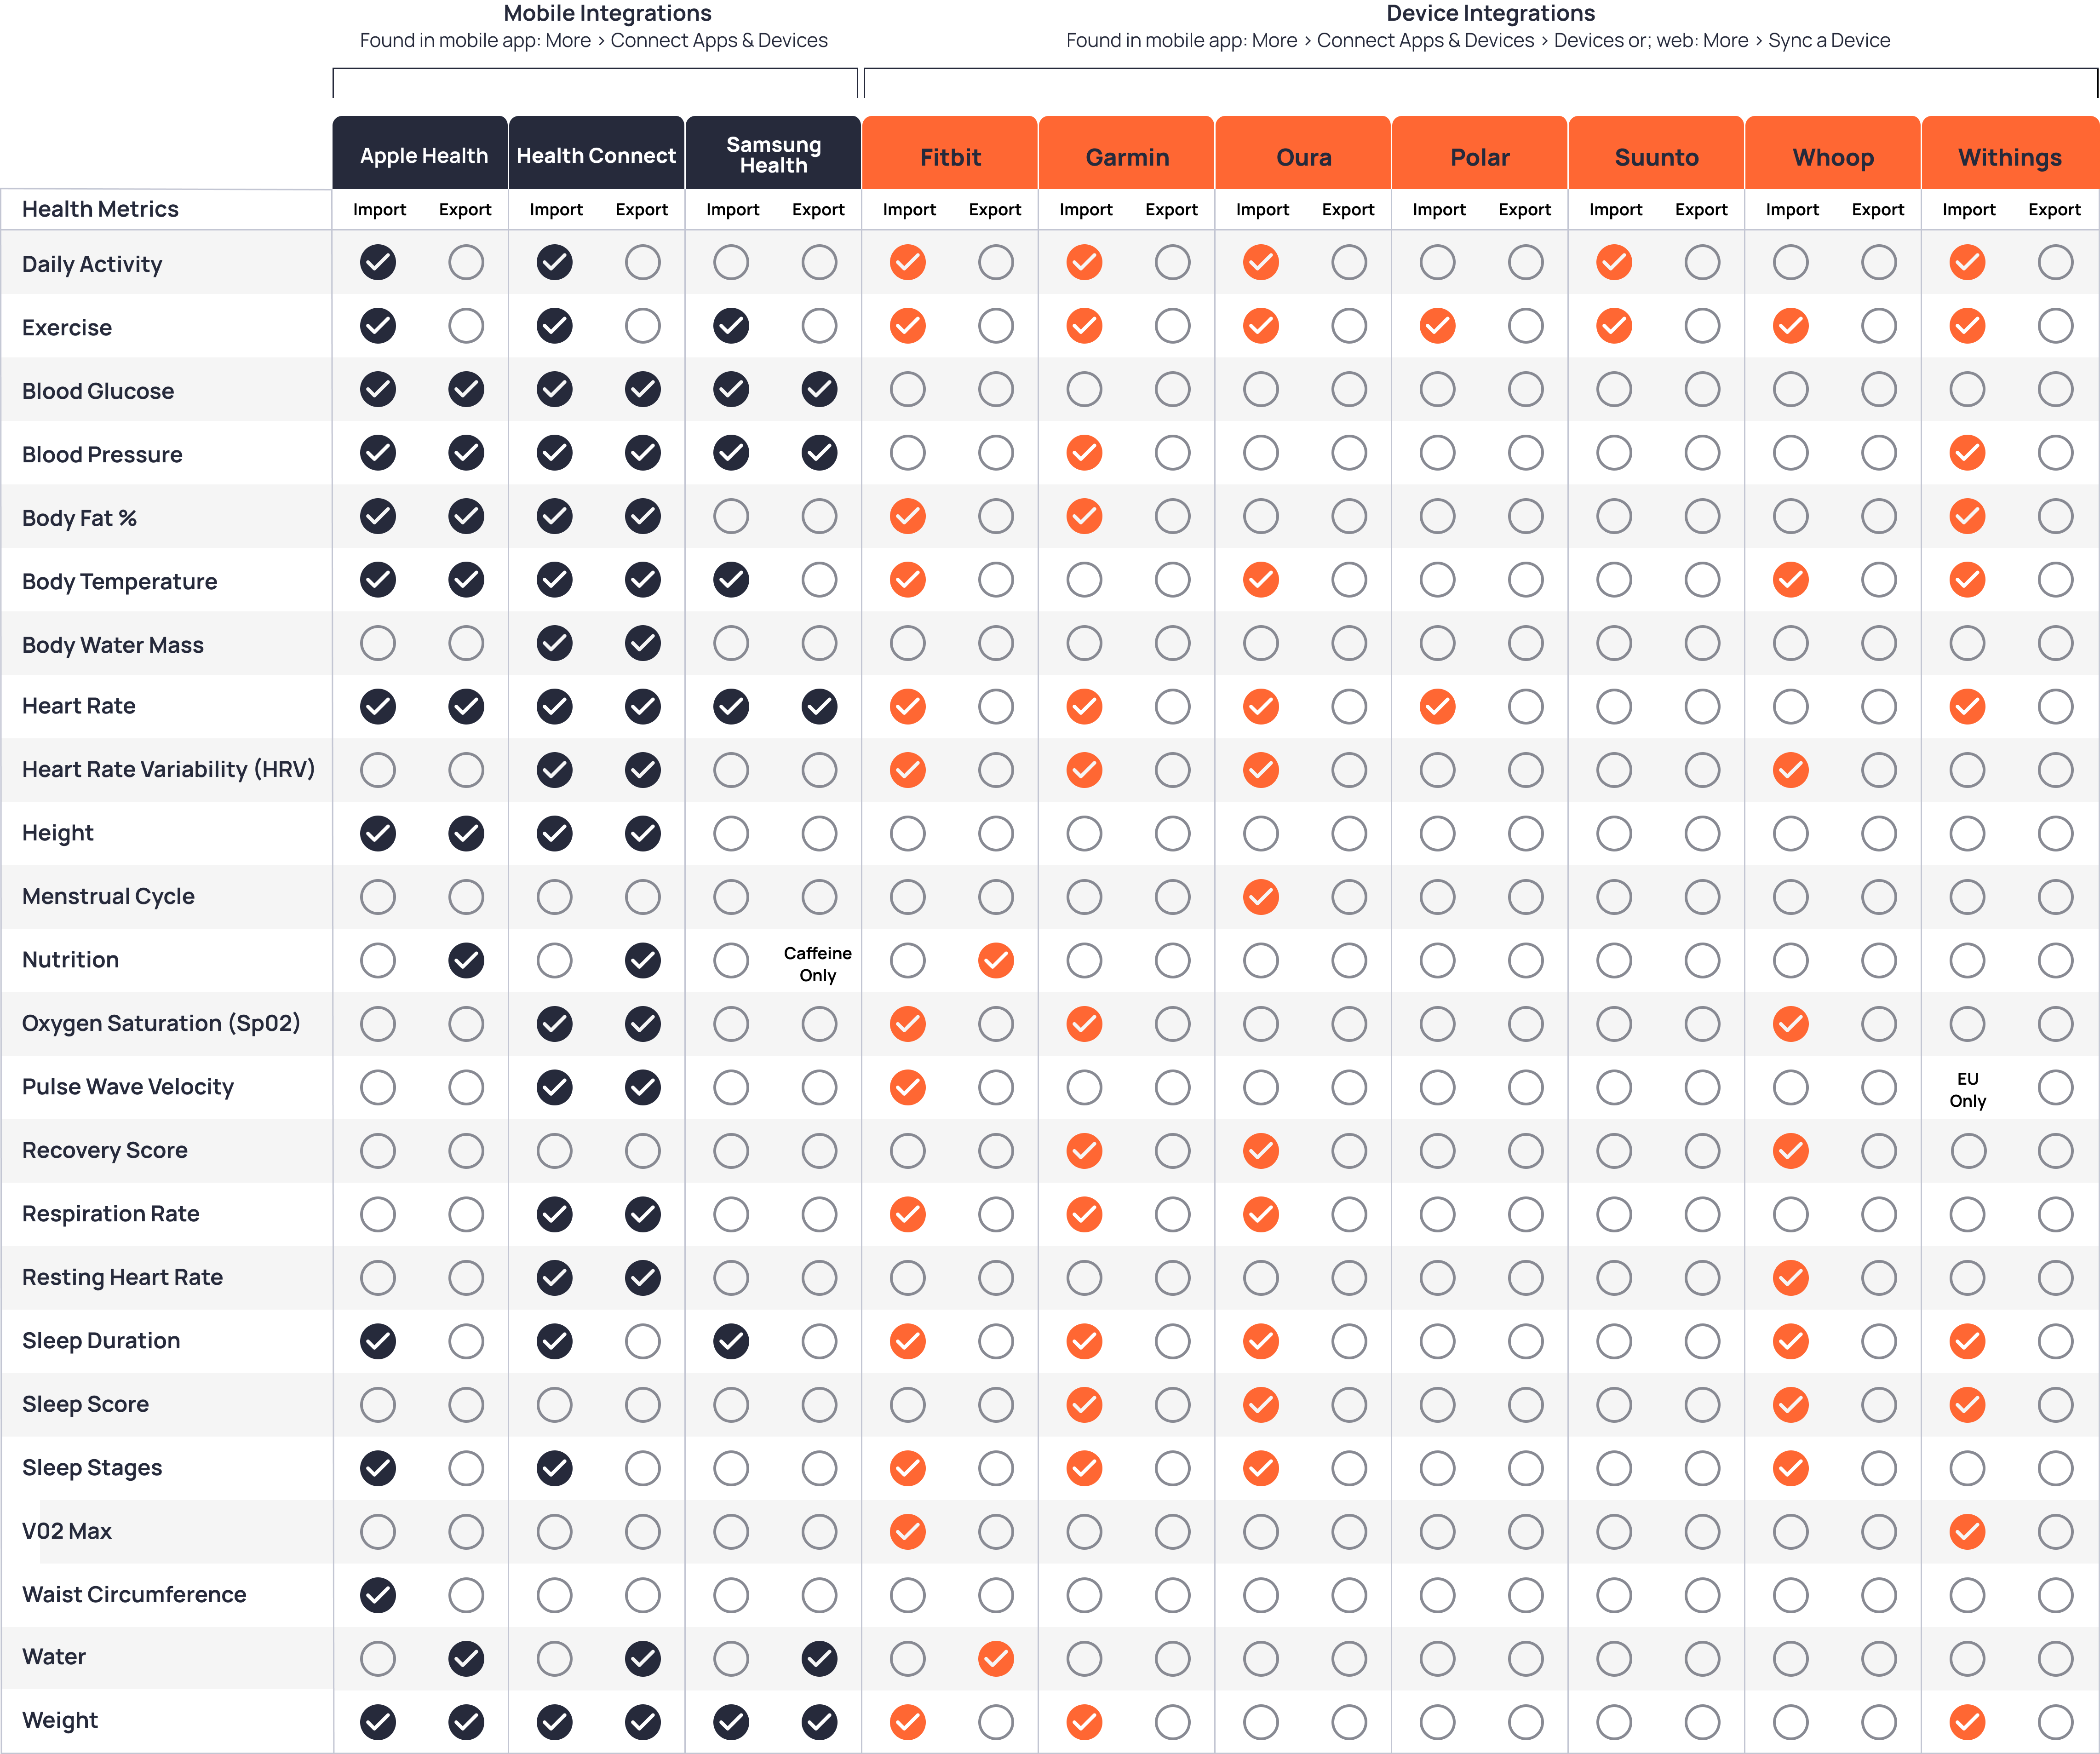The width and height of the screenshot is (2100, 1754).
Task: Click Apple Health Export checkmark for Nutrition
Action: click(466, 961)
